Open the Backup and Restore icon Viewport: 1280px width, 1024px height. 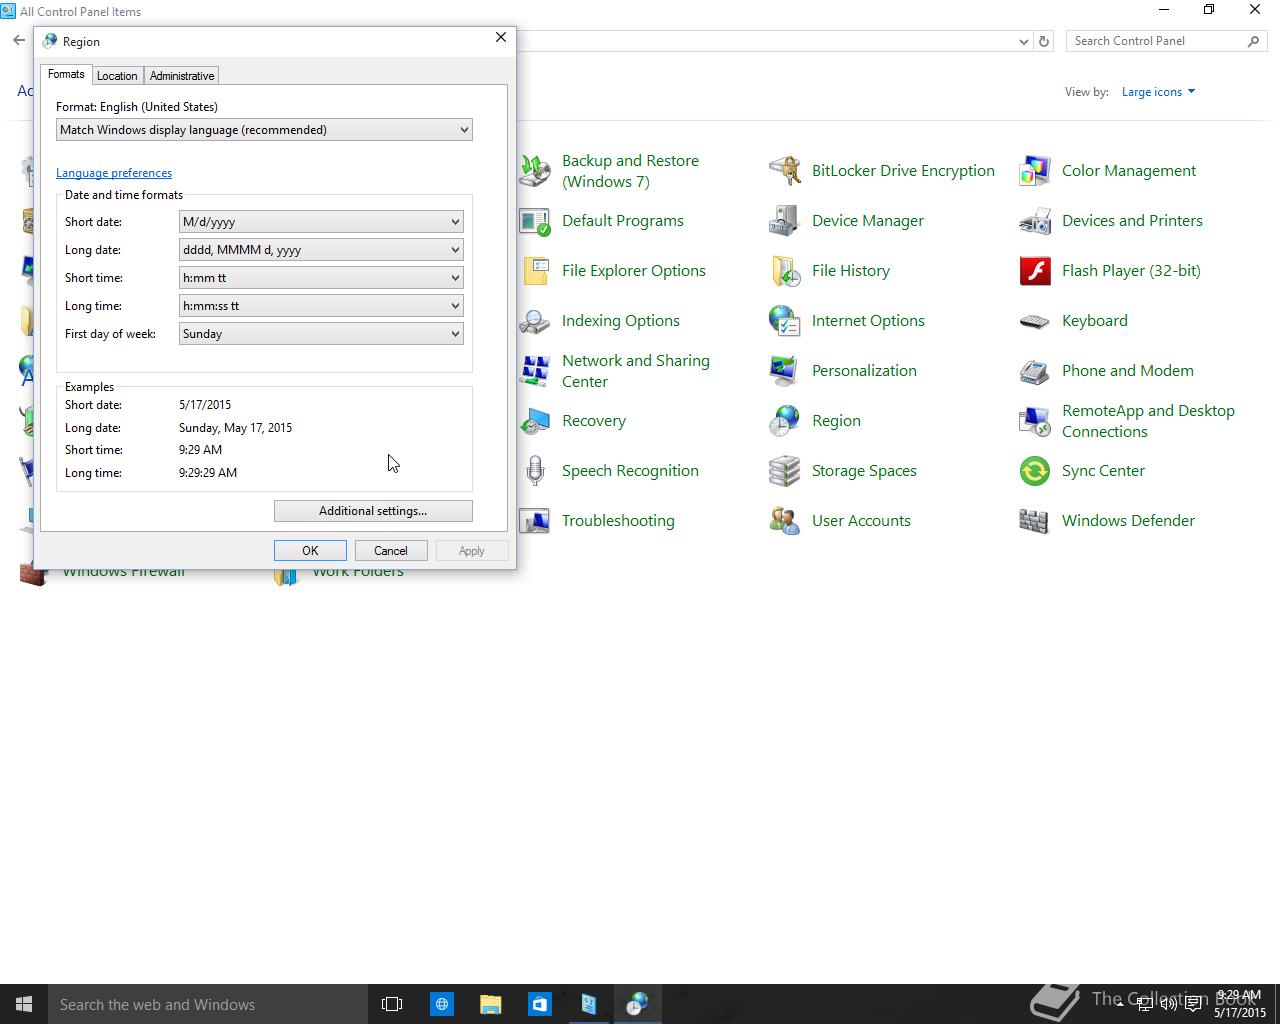click(535, 171)
